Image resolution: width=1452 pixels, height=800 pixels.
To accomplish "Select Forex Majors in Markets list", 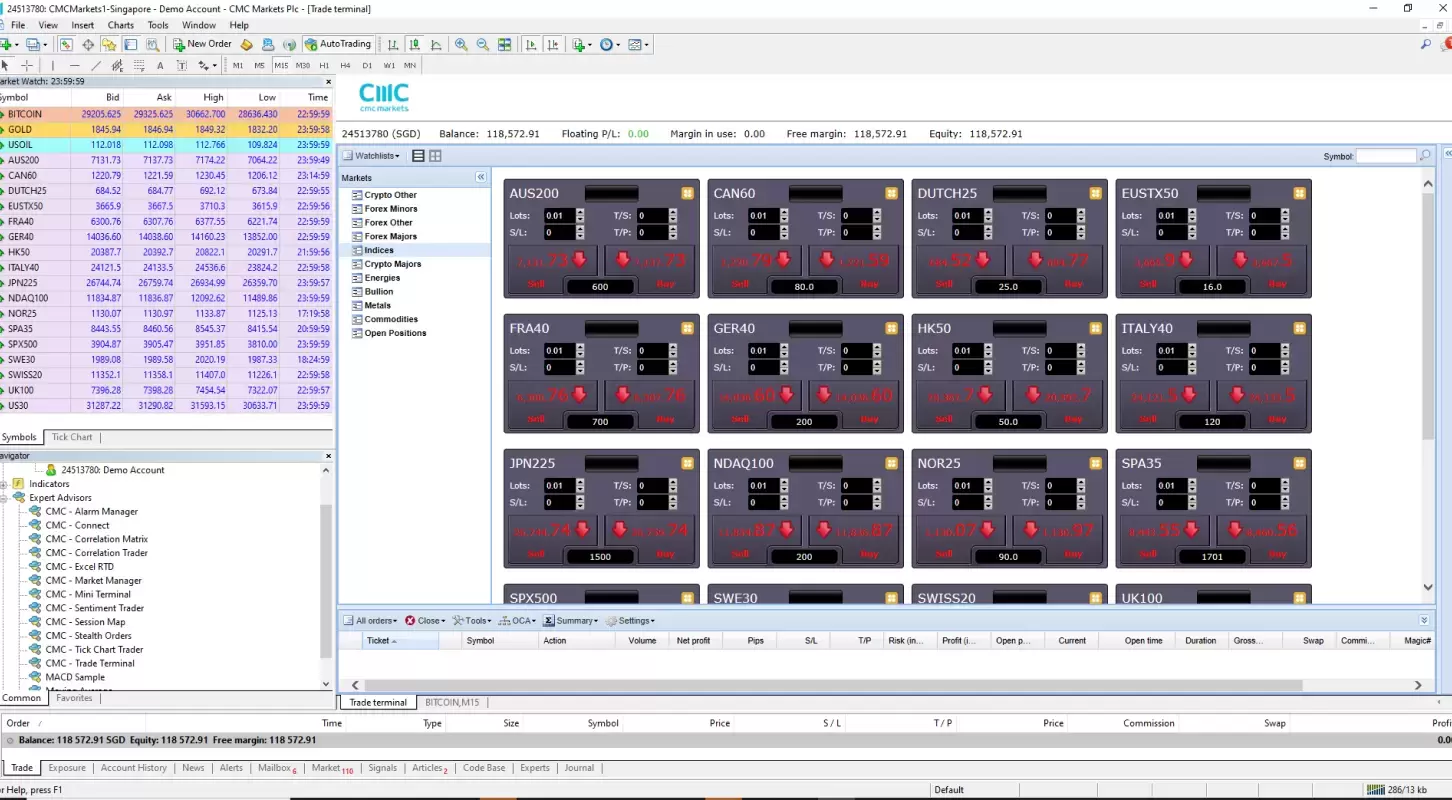I will tap(390, 237).
